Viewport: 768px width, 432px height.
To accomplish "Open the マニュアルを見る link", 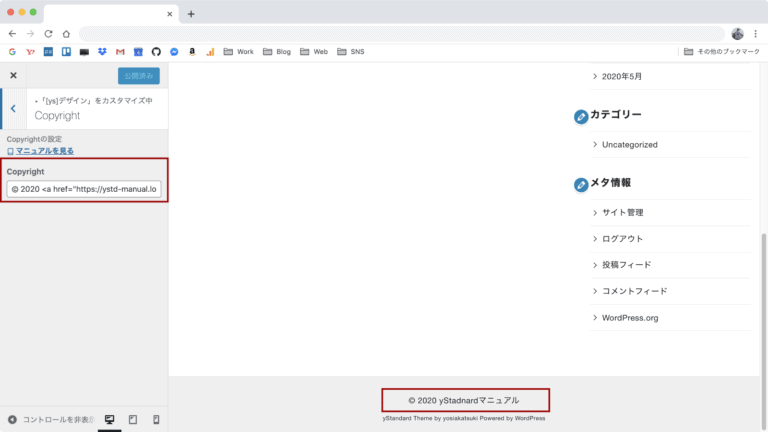I will [x=44, y=151].
